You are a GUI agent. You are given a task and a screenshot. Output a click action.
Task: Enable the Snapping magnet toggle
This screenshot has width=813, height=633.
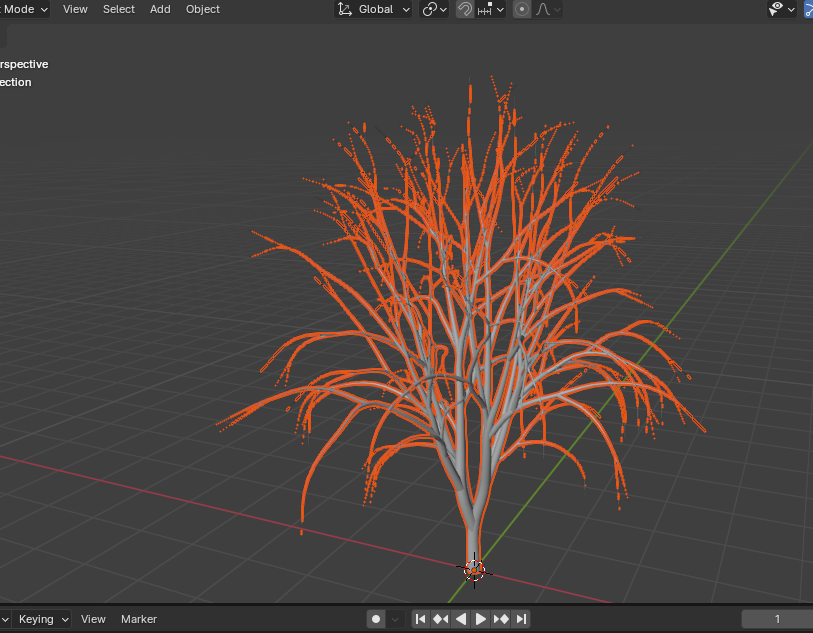pos(464,9)
